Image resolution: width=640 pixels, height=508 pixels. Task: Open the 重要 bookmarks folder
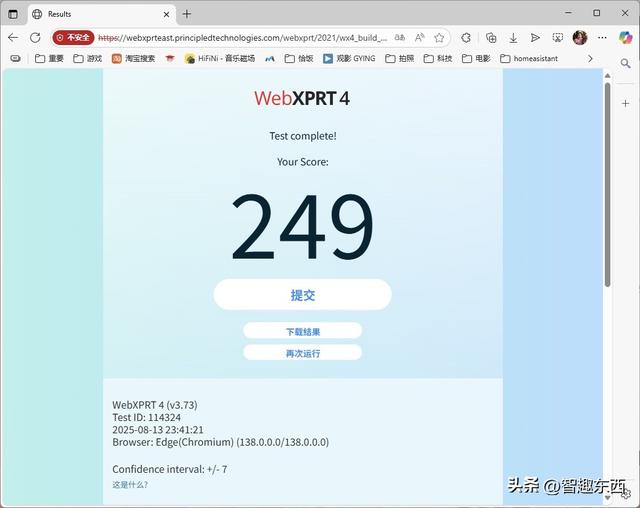tap(49, 59)
